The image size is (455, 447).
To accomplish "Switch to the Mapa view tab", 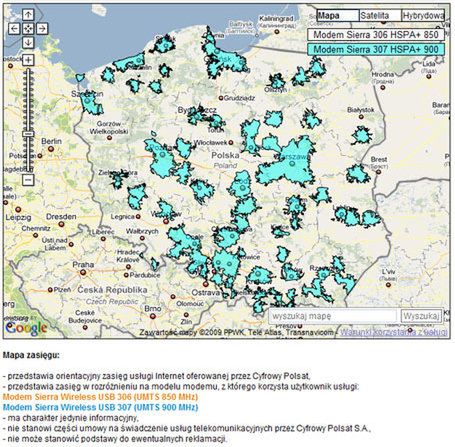I will click(x=338, y=16).
